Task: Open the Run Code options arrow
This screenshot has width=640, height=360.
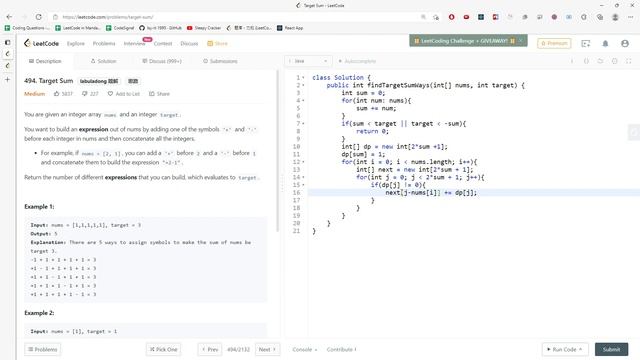Action: click(x=580, y=349)
